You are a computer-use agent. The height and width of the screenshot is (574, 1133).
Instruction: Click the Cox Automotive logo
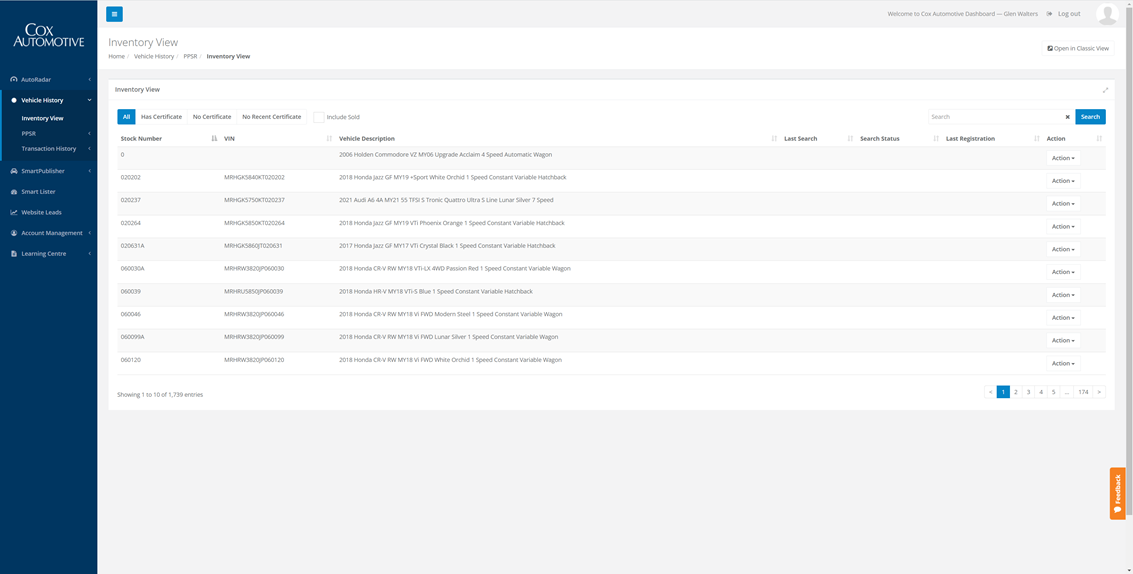tap(48, 35)
